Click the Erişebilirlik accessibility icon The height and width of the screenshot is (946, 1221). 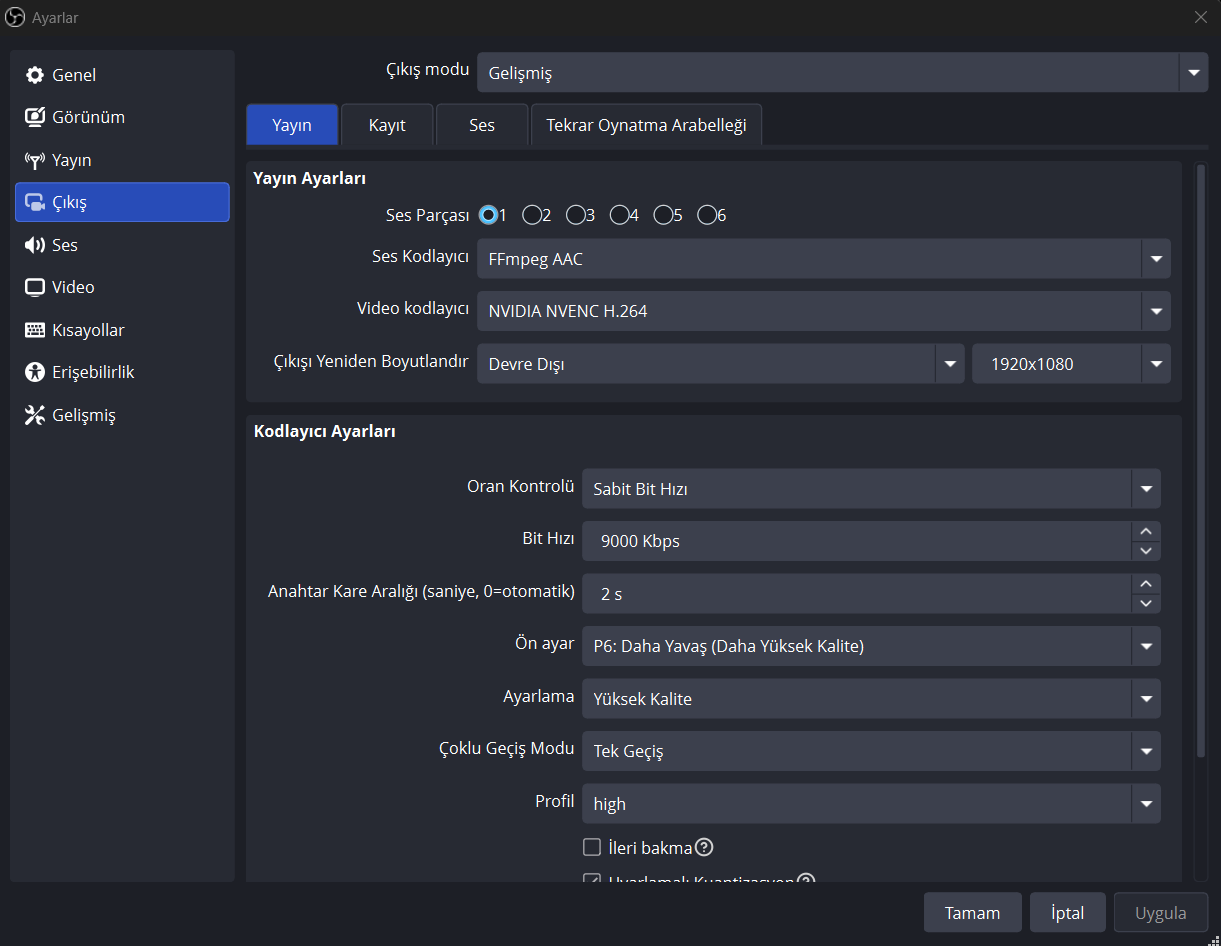click(35, 372)
